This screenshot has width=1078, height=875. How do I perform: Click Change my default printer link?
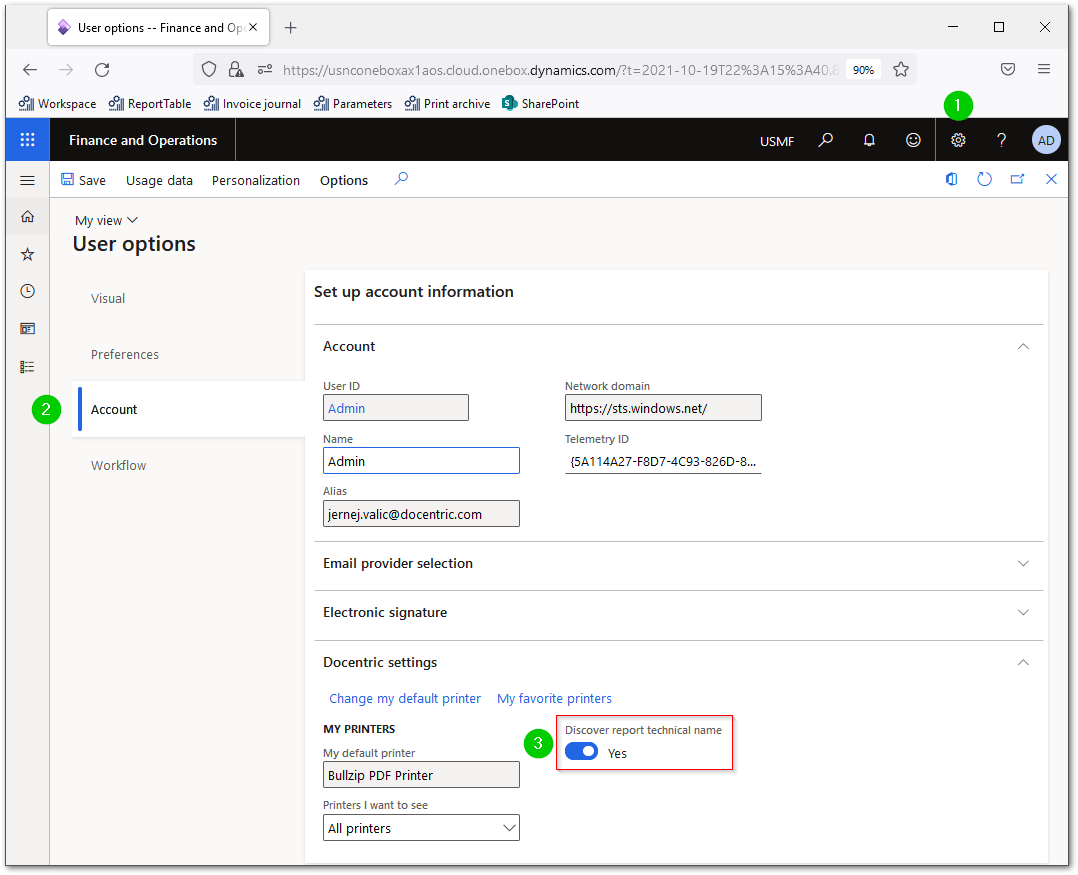pyautogui.click(x=405, y=698)
